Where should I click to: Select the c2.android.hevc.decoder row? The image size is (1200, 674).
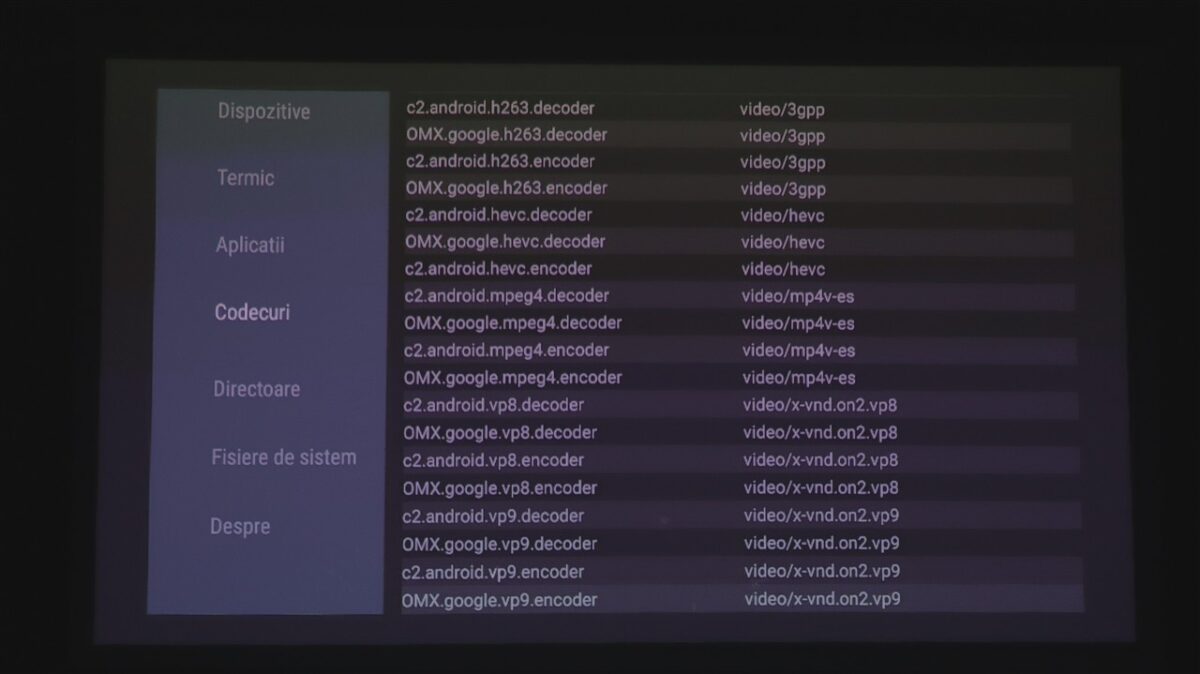click(498, 214)
